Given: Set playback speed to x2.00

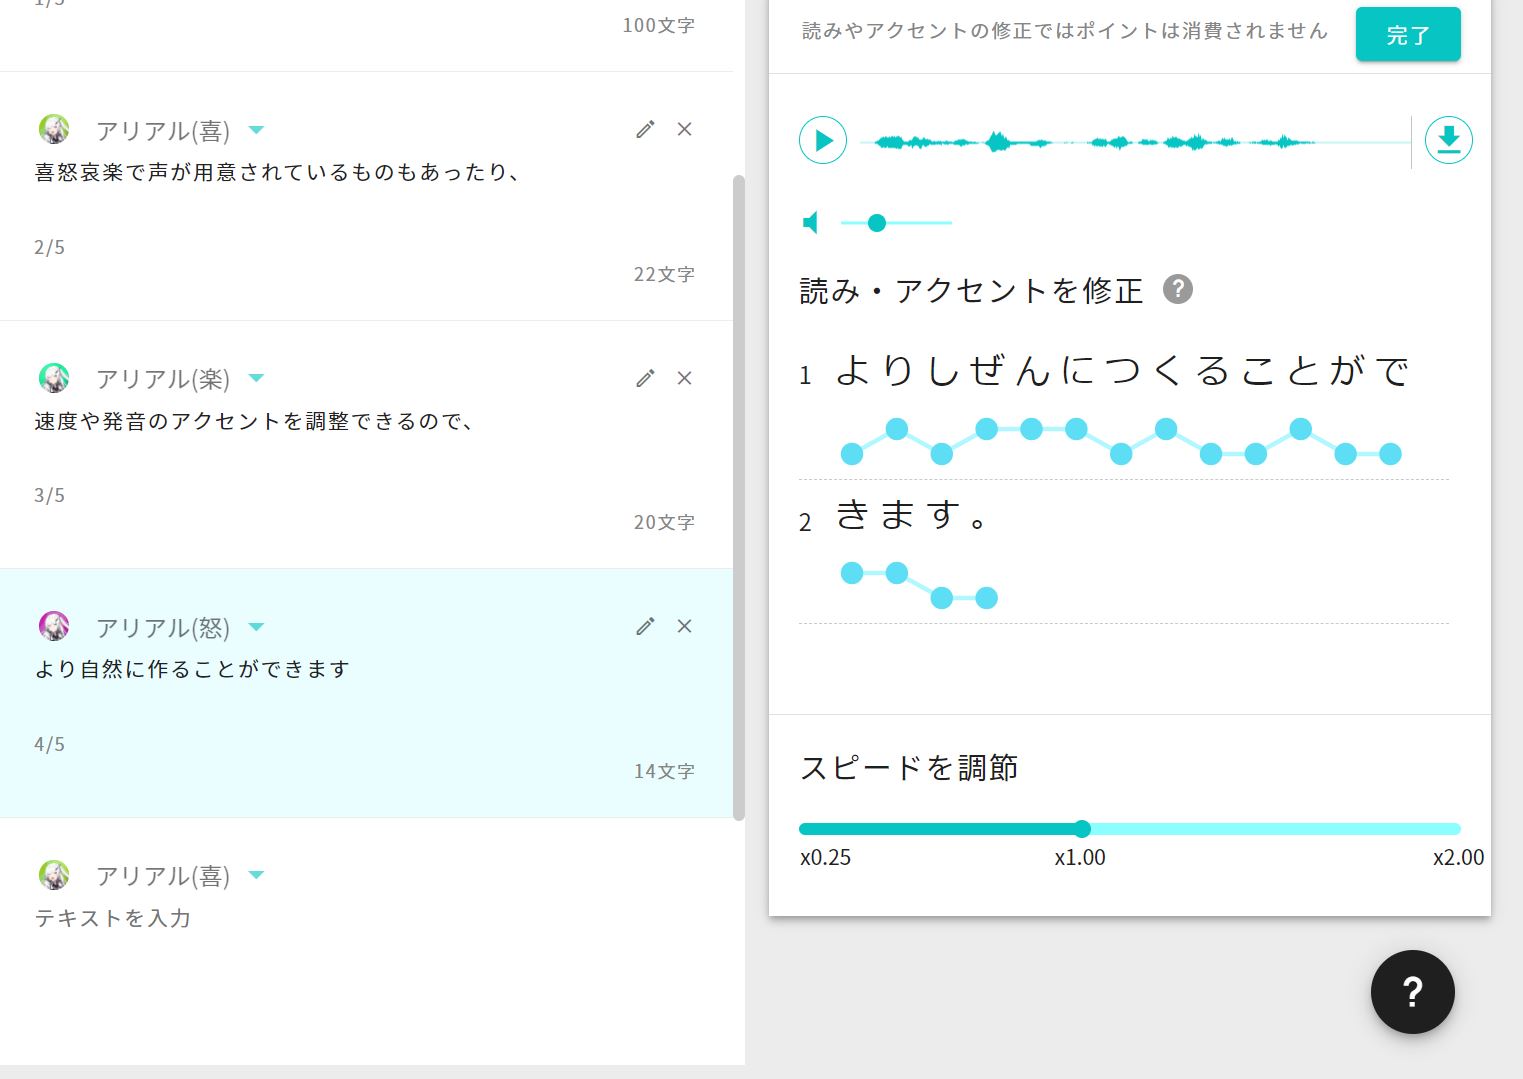Looking at the screenshot, I should point(1460,829).
